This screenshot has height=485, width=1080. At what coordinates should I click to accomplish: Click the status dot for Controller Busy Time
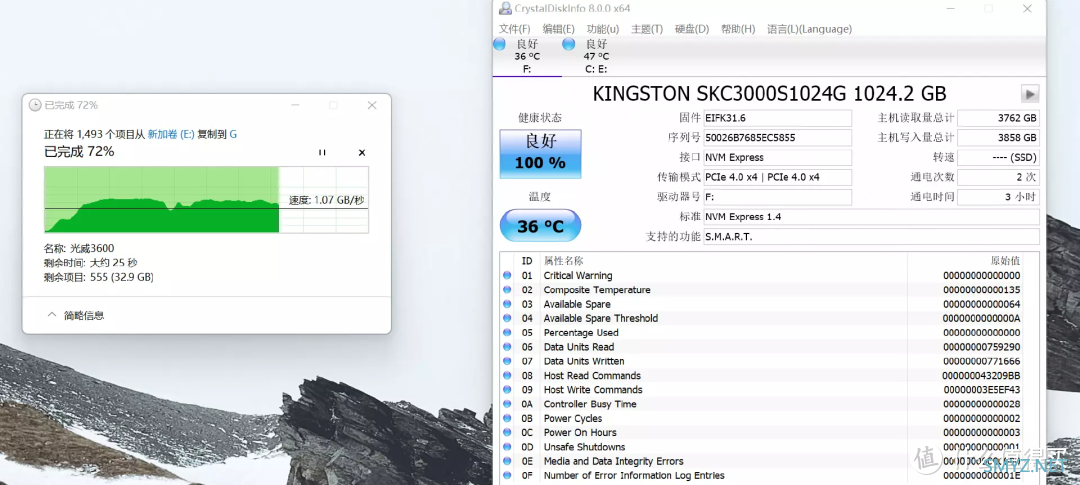[x=507, y=404]
